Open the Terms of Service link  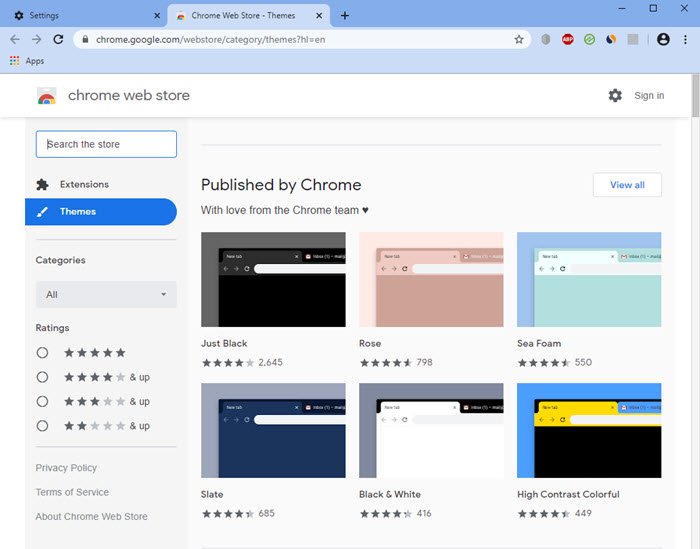tap(72, 492)
